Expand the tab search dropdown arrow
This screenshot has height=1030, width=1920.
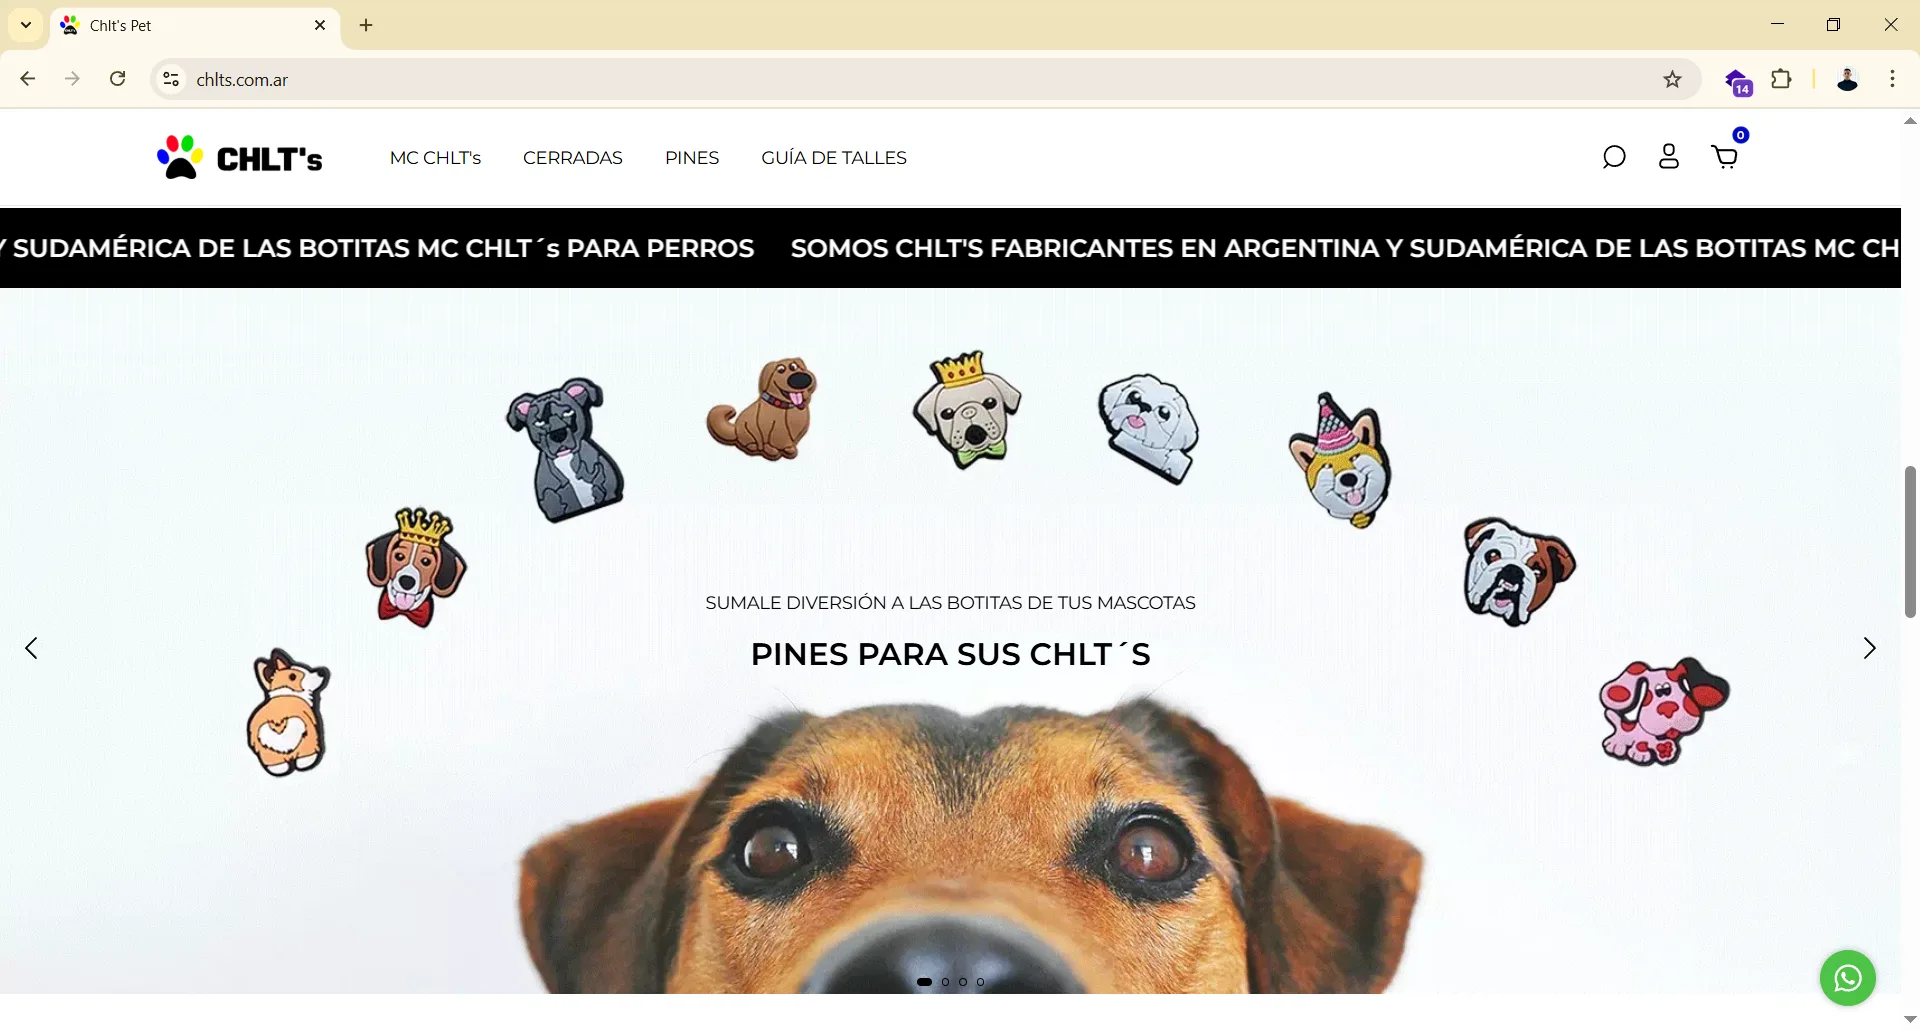tap(26, 25)
